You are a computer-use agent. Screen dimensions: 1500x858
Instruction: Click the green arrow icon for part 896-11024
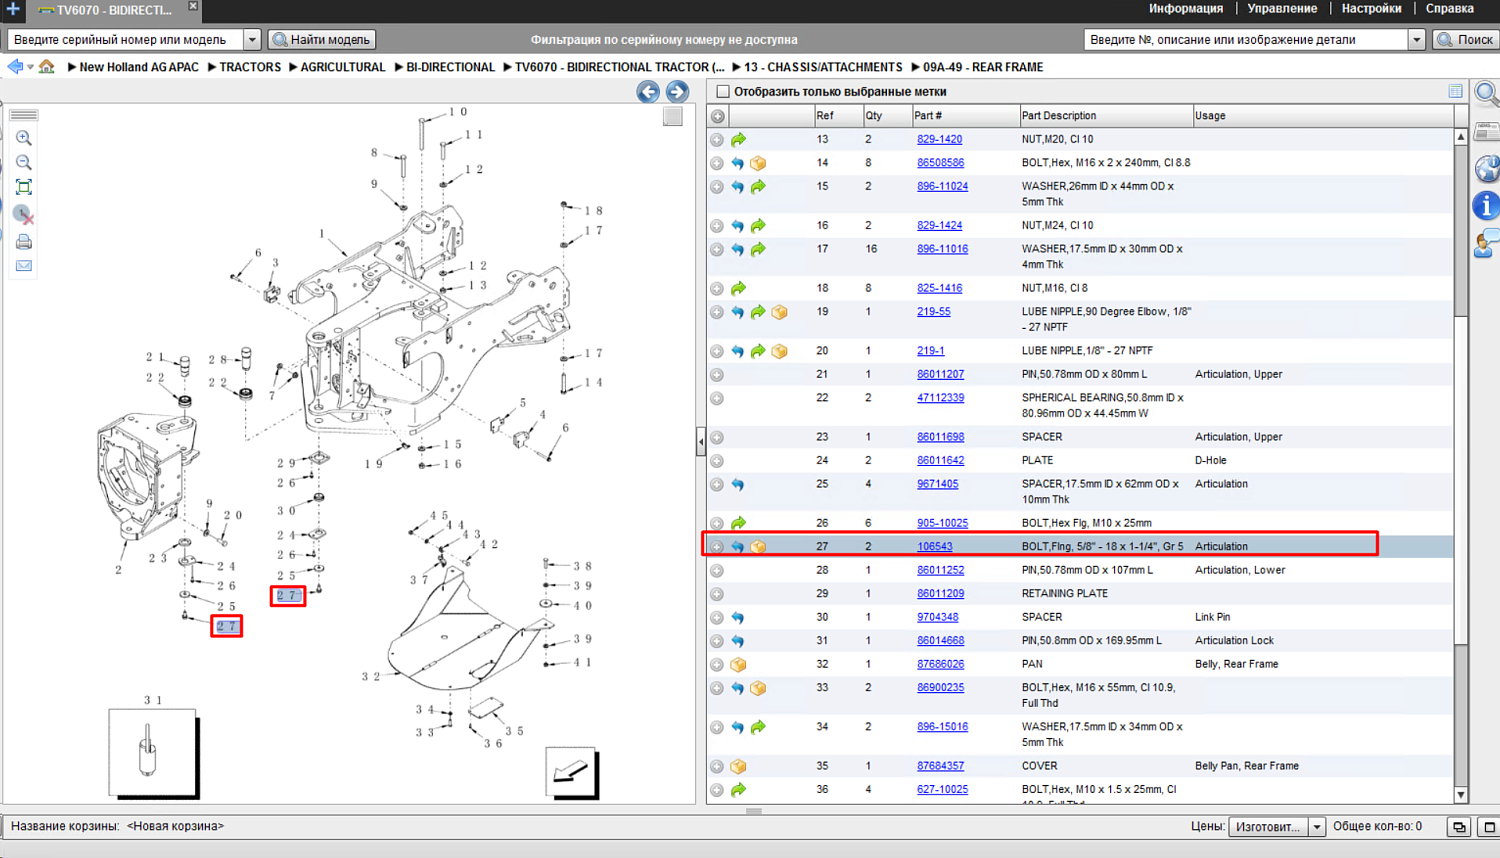click(758, 187)
